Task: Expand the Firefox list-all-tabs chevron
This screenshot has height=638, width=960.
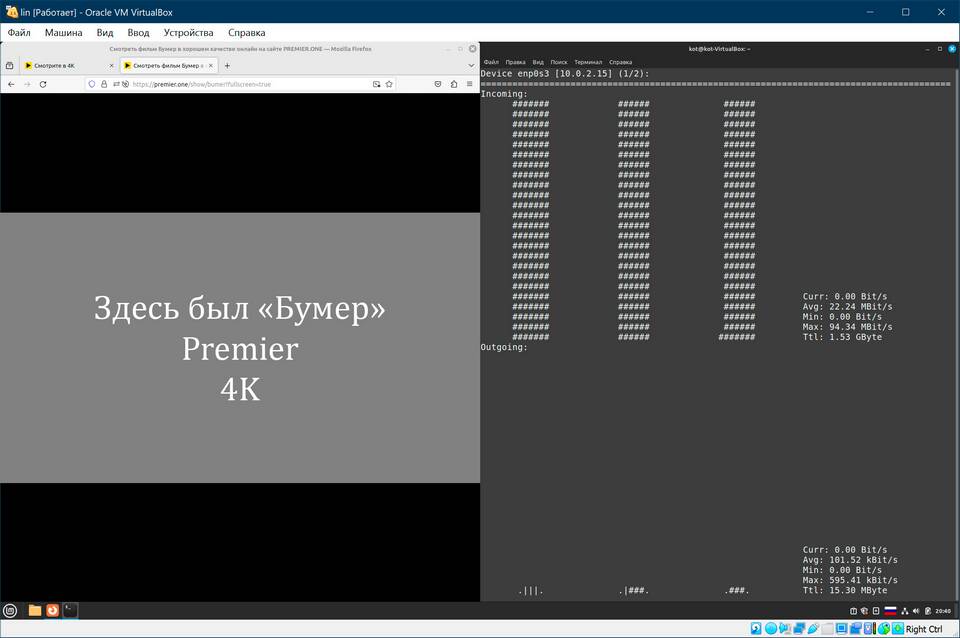Action: coord(471,66)
